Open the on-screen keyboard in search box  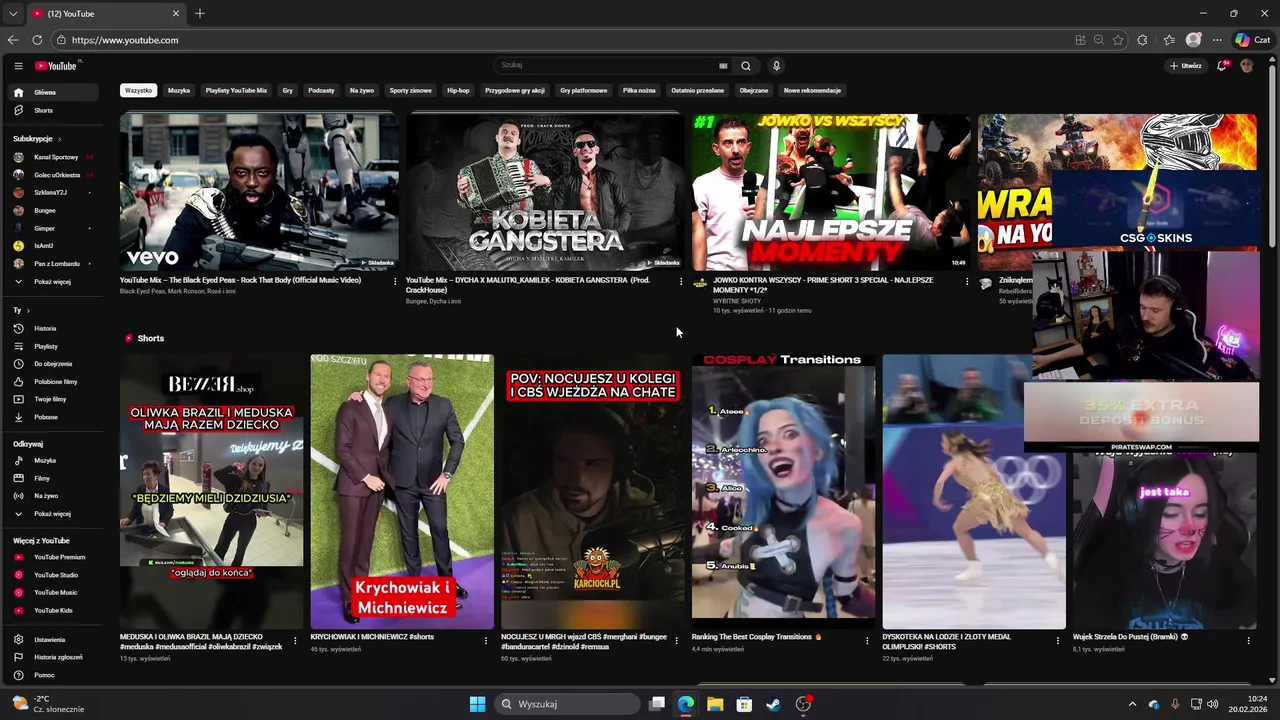pos(723,66)
